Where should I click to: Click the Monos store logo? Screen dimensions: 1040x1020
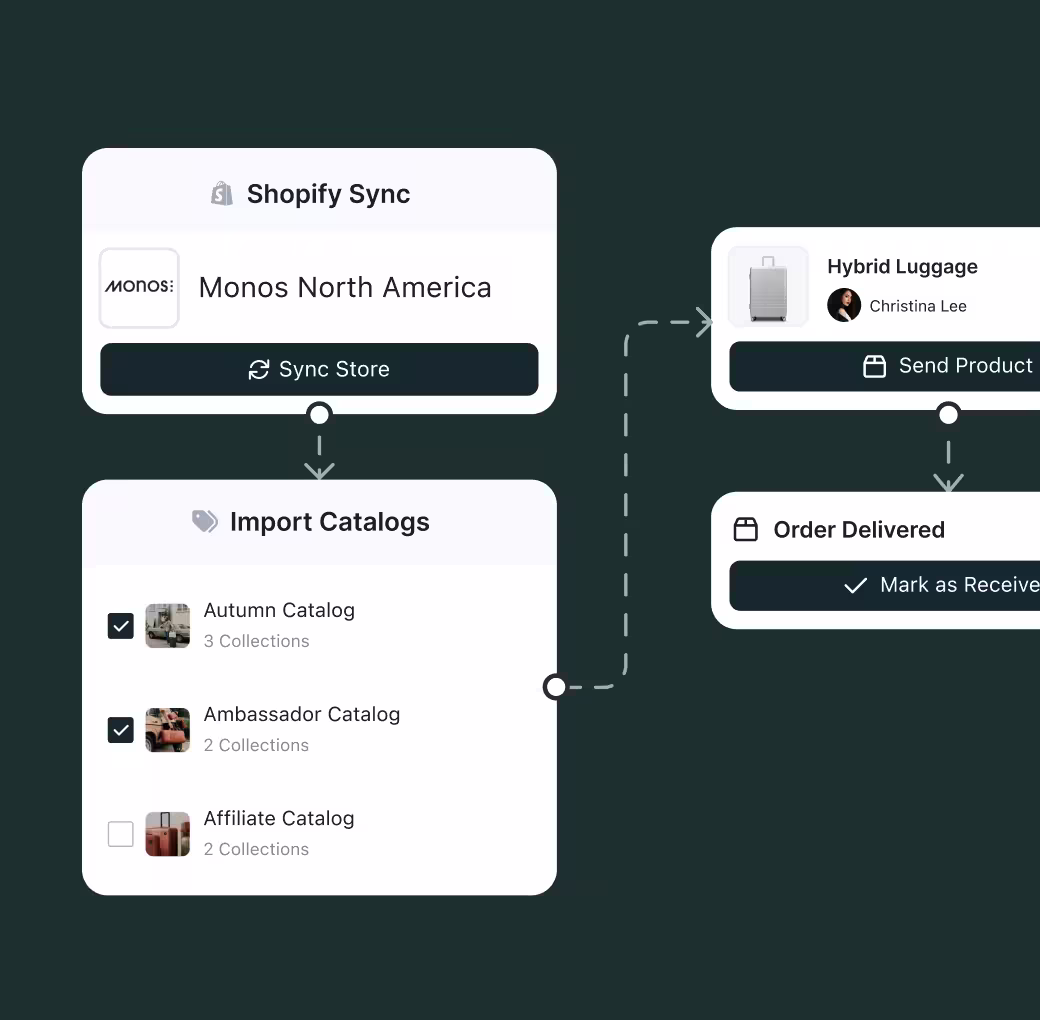tap(139, 288)
